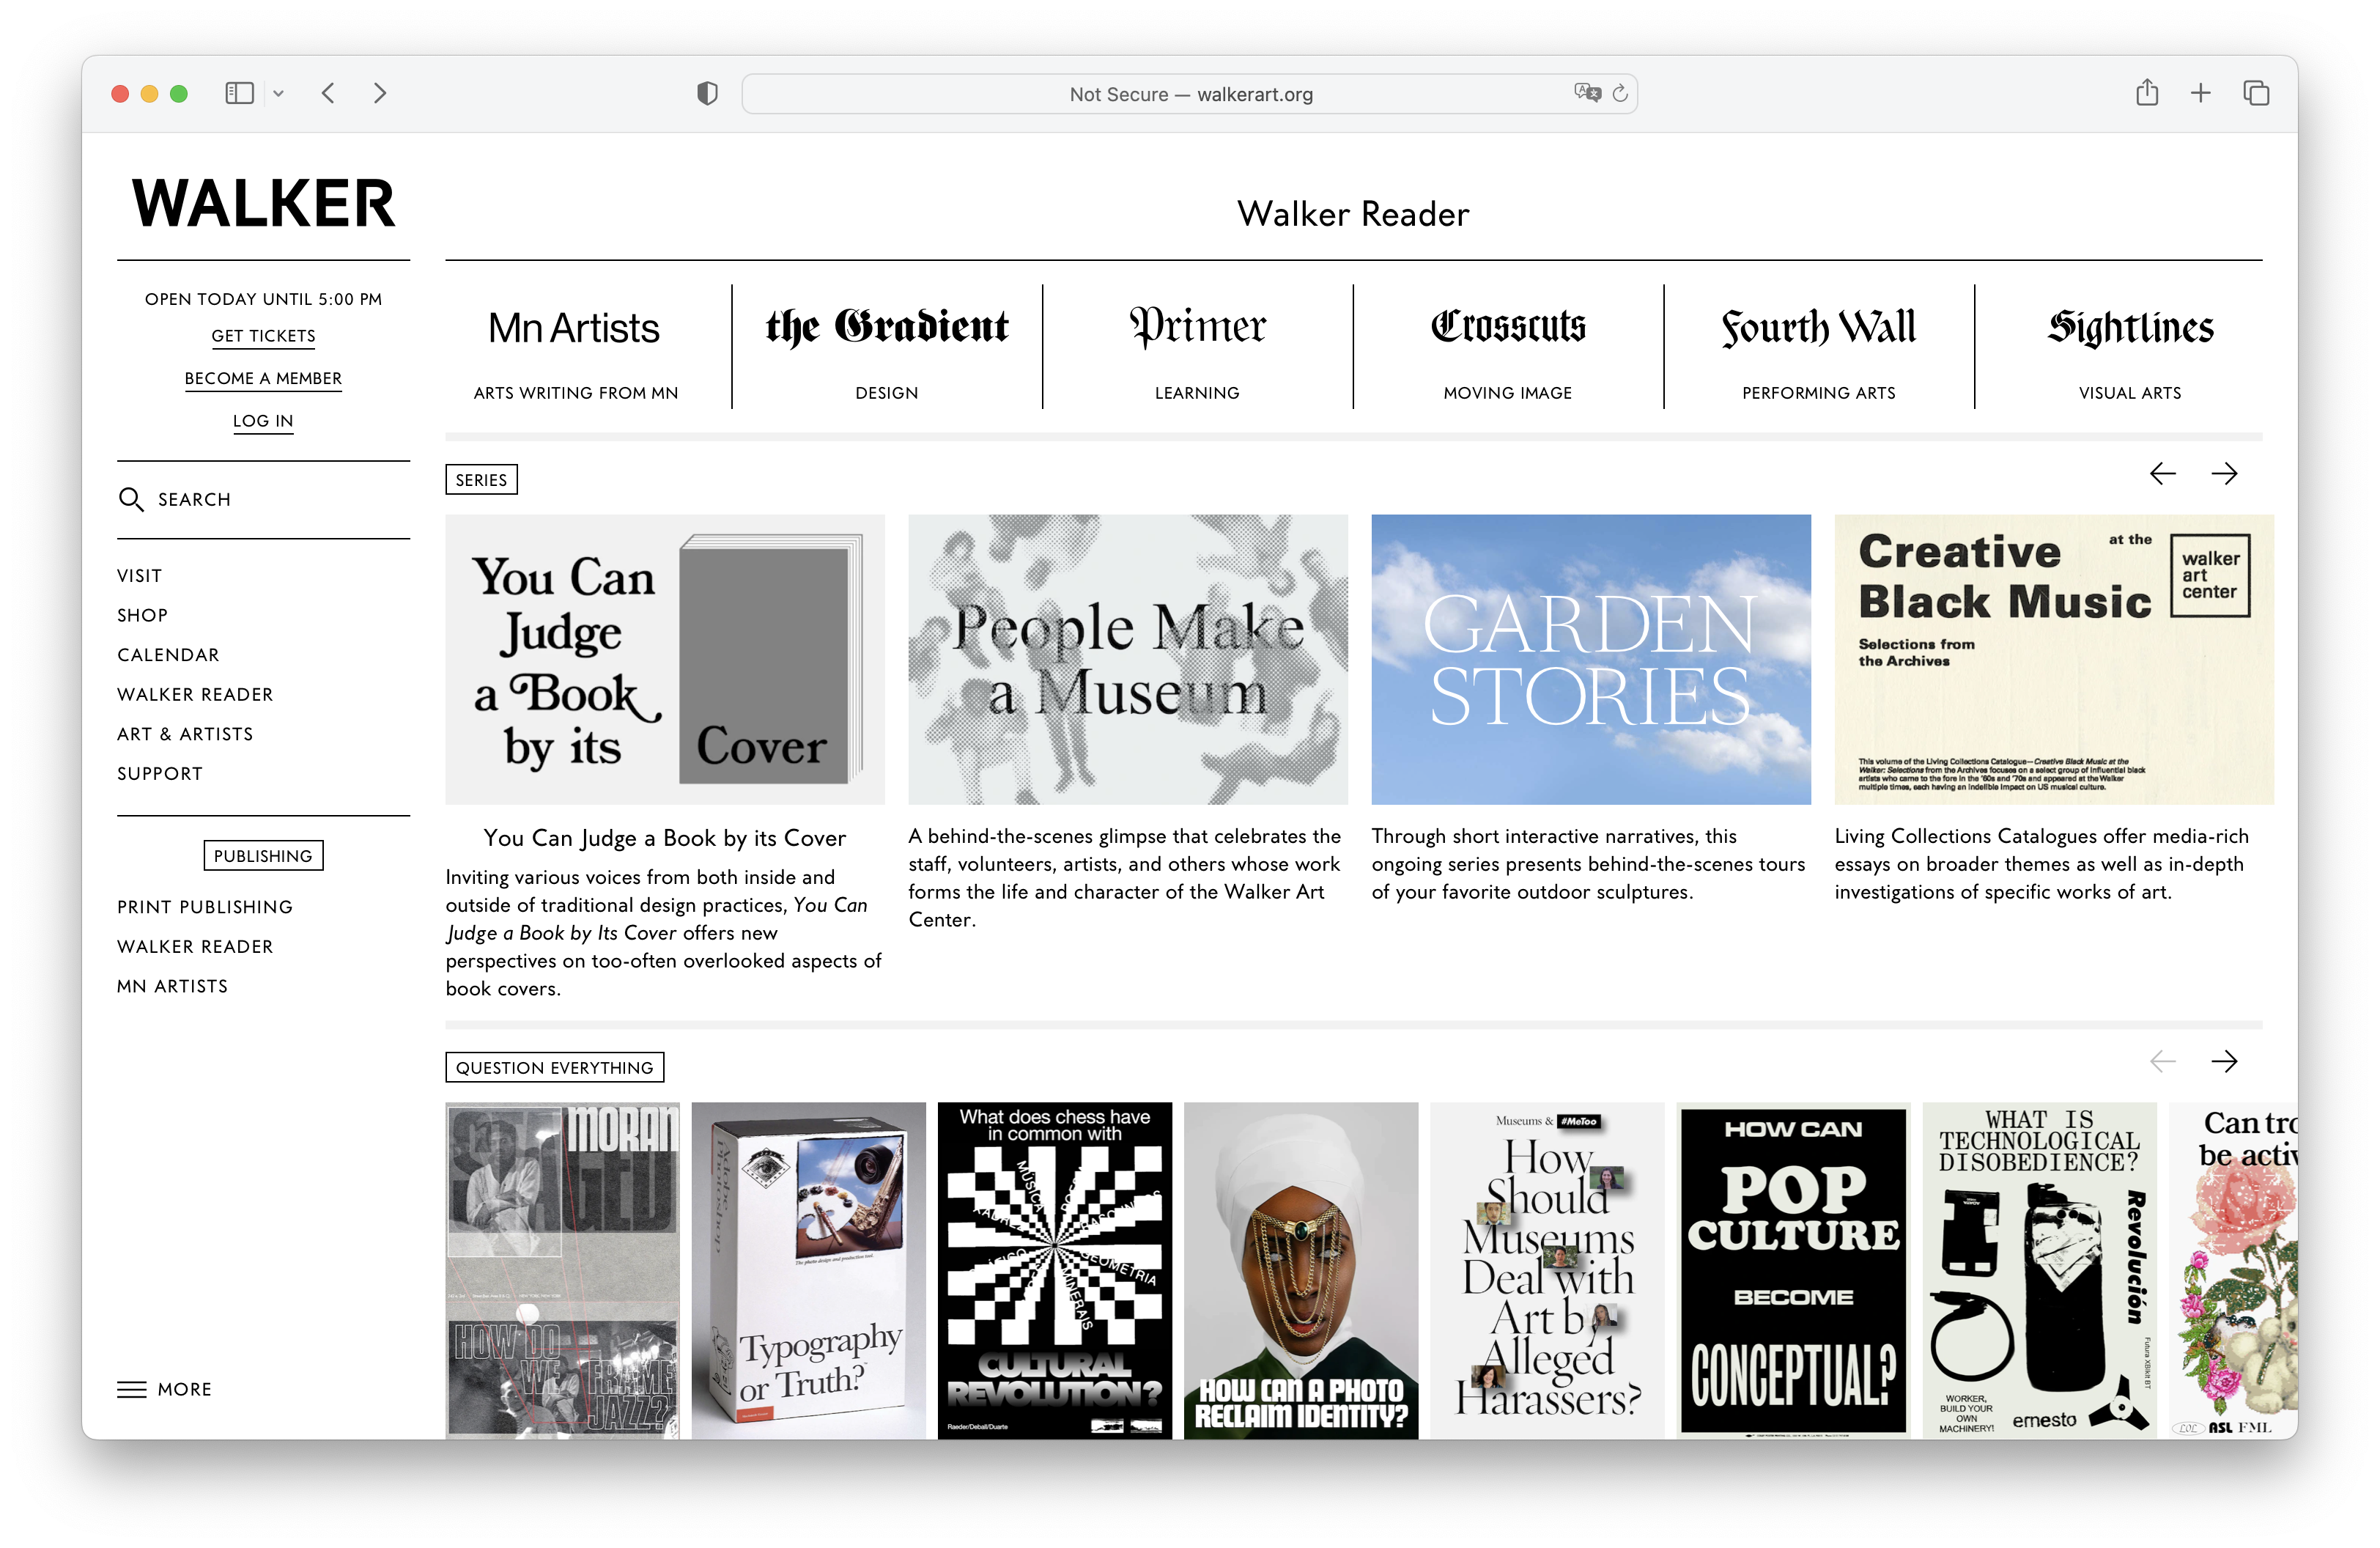
Task: Open the MORE hamburger menu icon
Action: click(x=132, y=1389)
